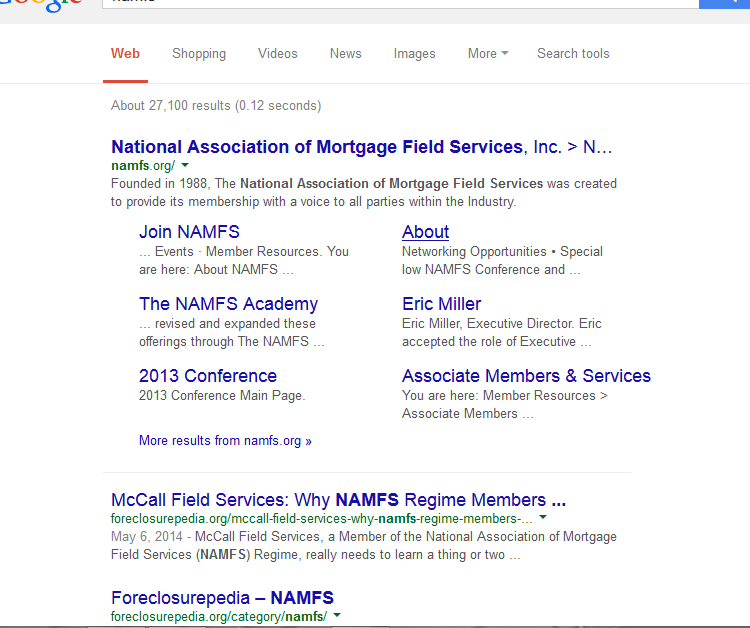This screenshot has height=628, width=750.
Task: Open the Eric Miller sitelink
Action: [x=441, y=304]
